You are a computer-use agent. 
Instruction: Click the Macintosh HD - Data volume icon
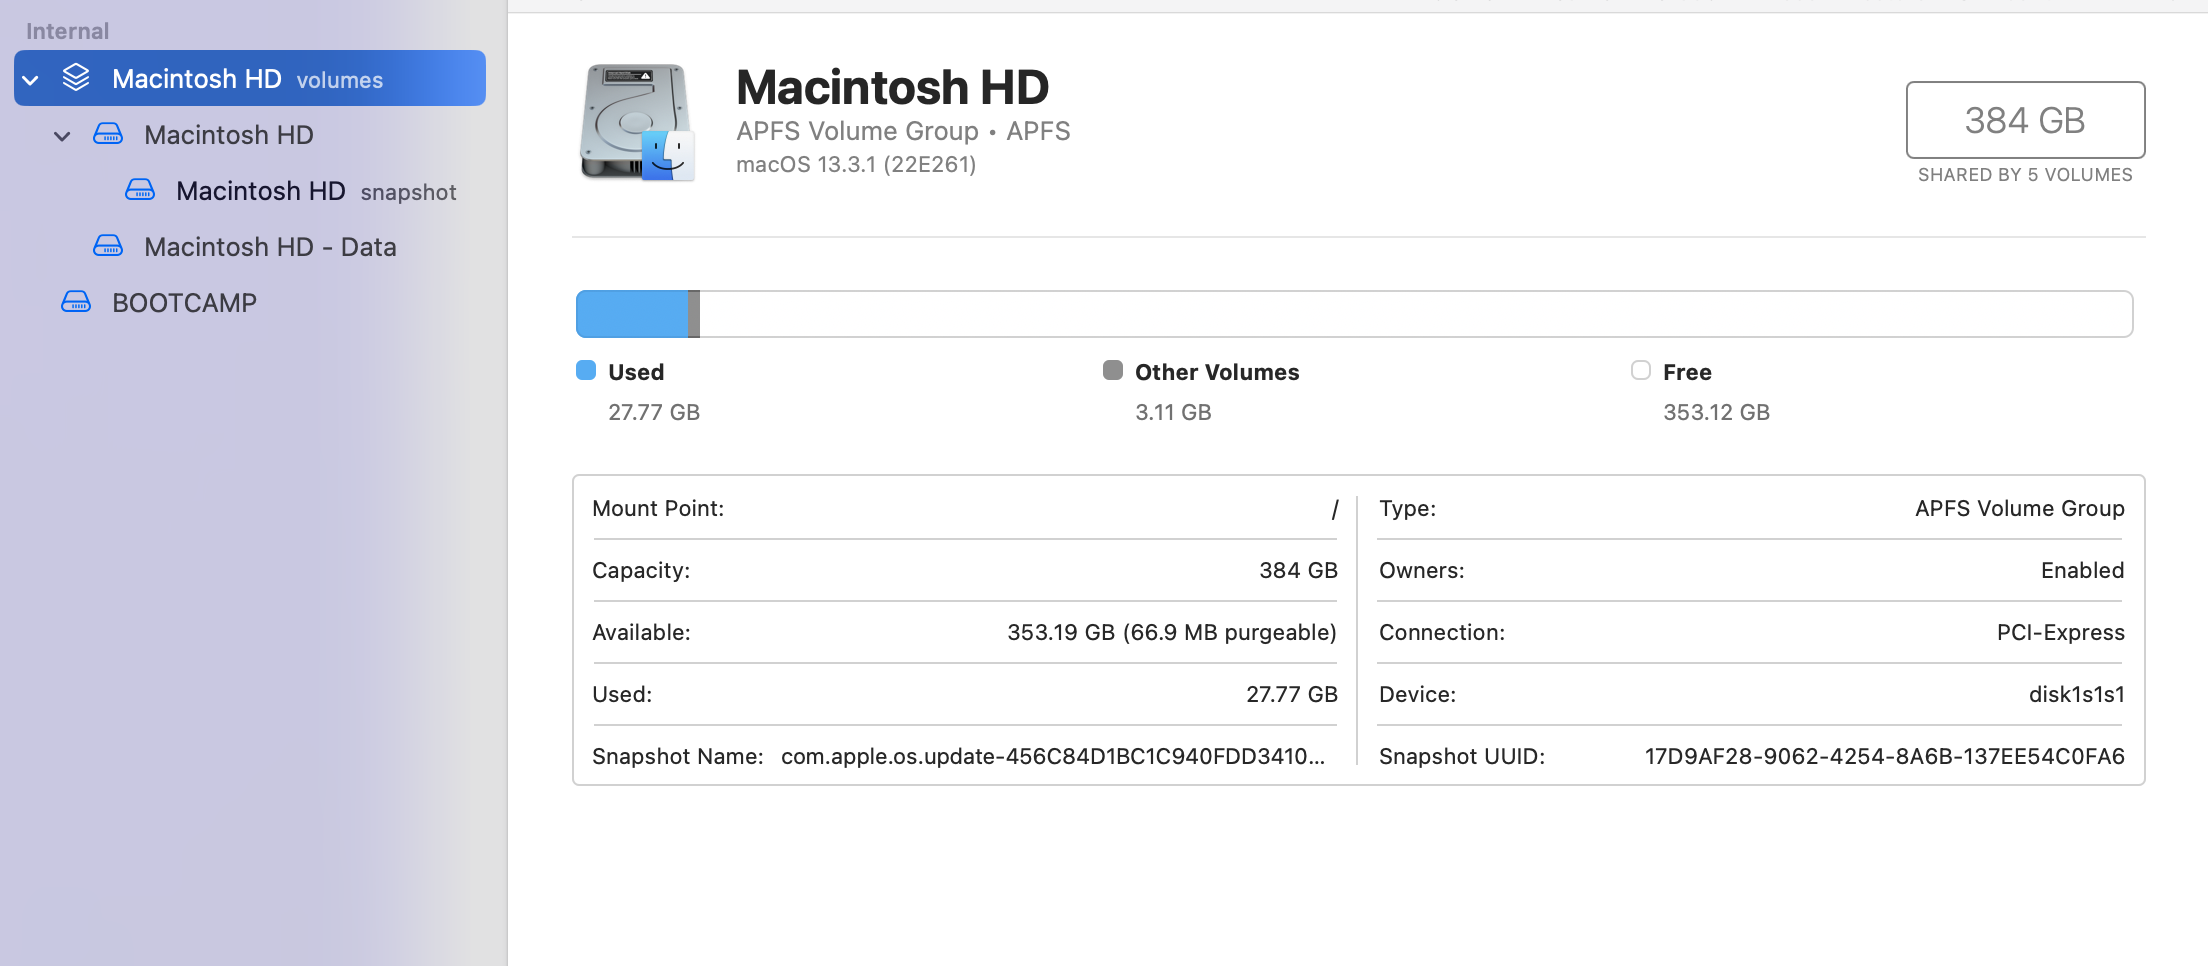click(108, 246)
